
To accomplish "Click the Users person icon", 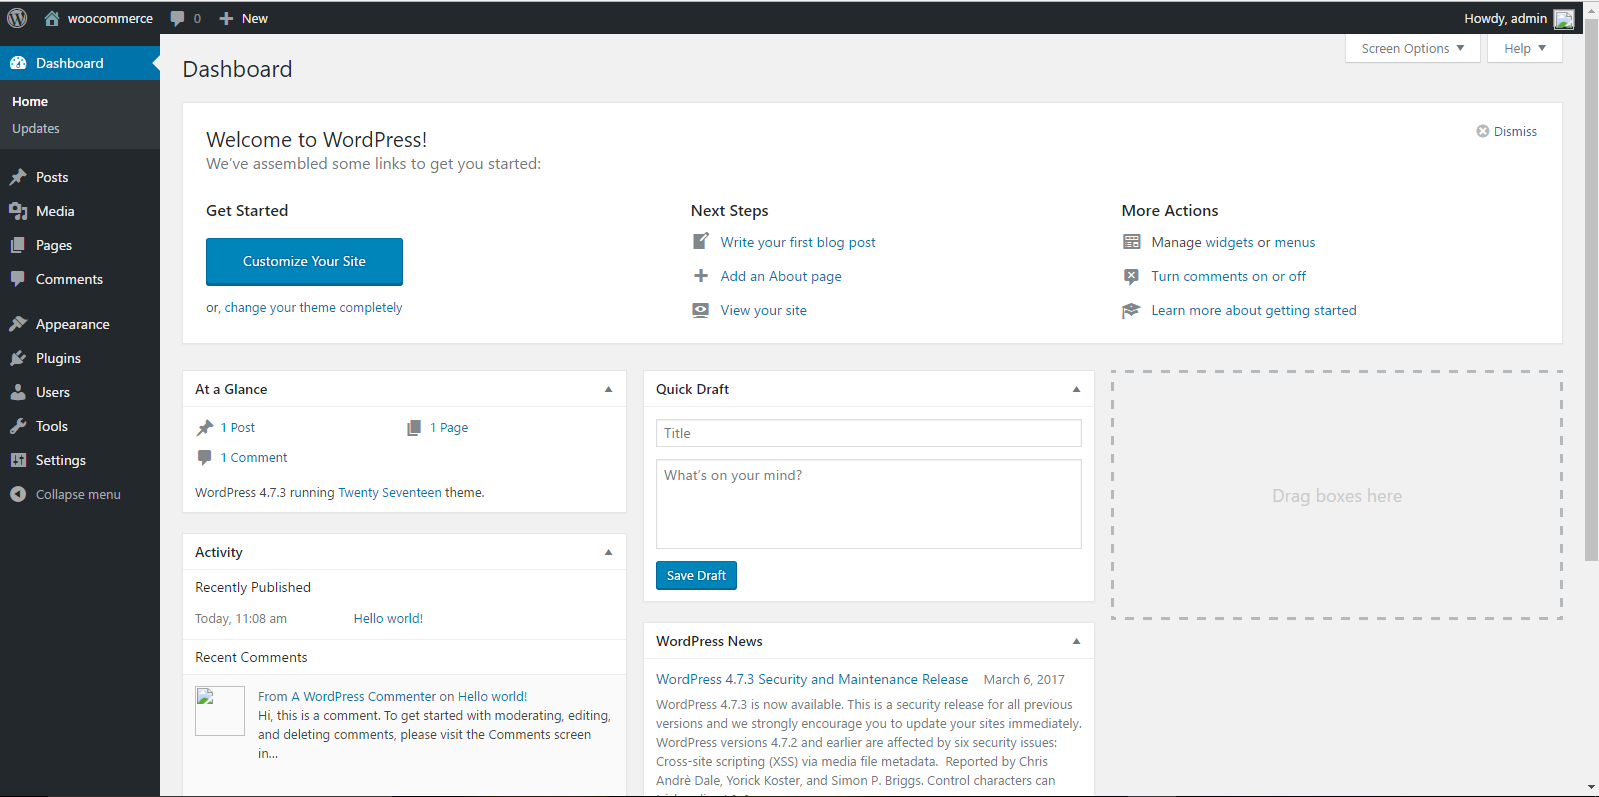I will 18,392.
